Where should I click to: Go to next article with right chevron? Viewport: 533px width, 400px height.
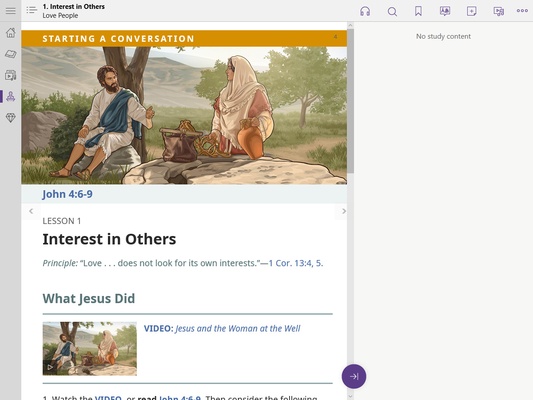pyautogui.click(x=344, y=211)
